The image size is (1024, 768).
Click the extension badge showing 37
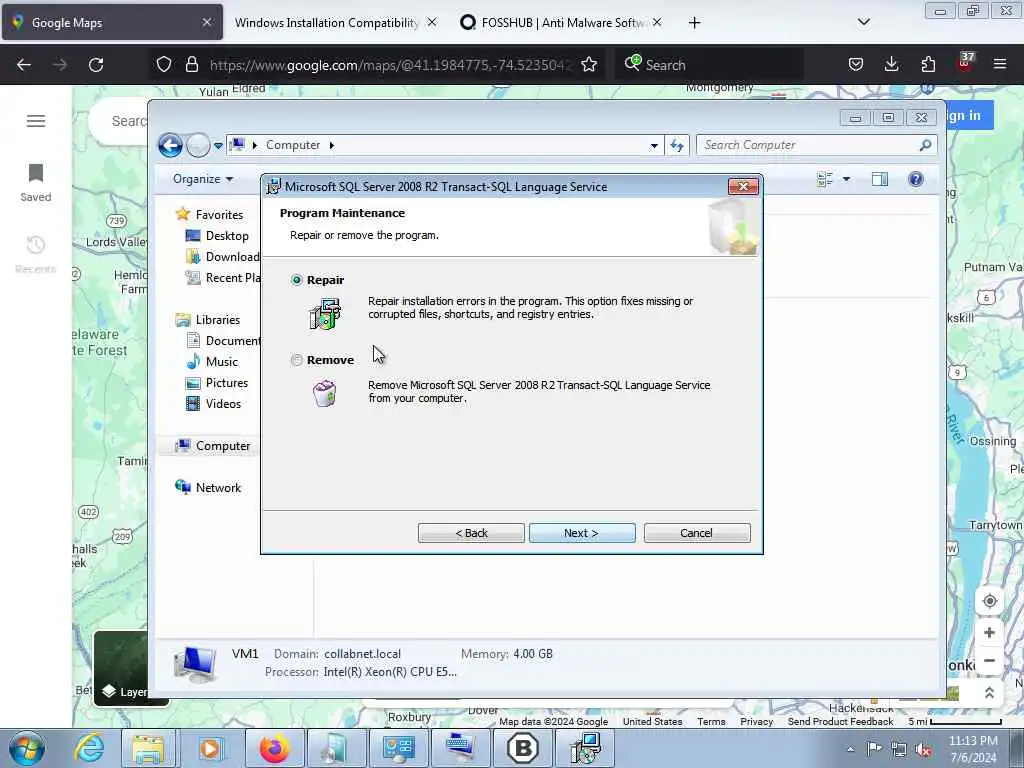point(965,63)
